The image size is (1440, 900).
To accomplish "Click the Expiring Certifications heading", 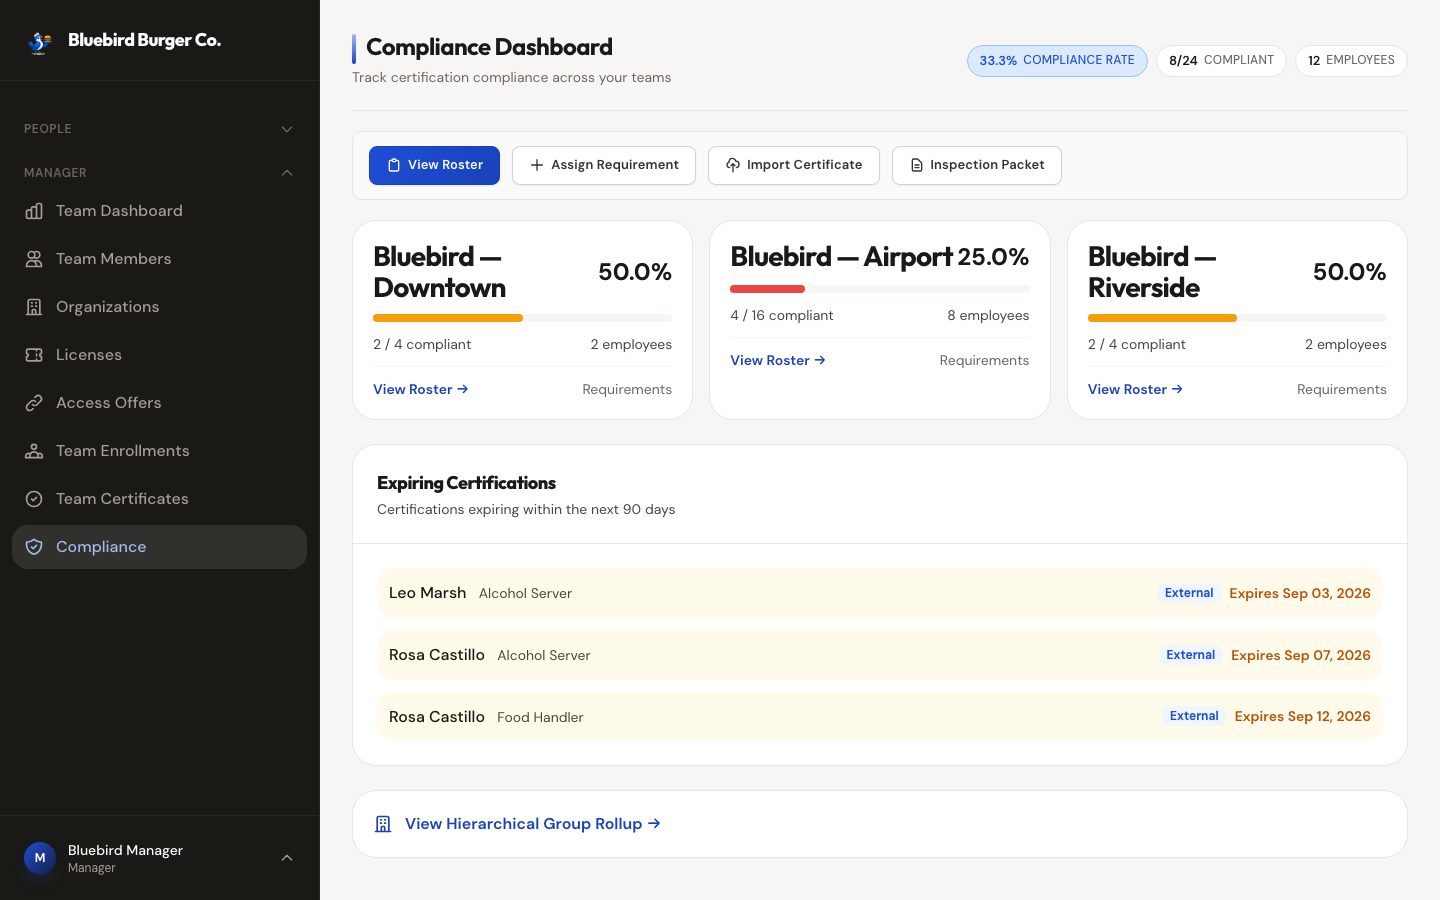I will 466,483.
